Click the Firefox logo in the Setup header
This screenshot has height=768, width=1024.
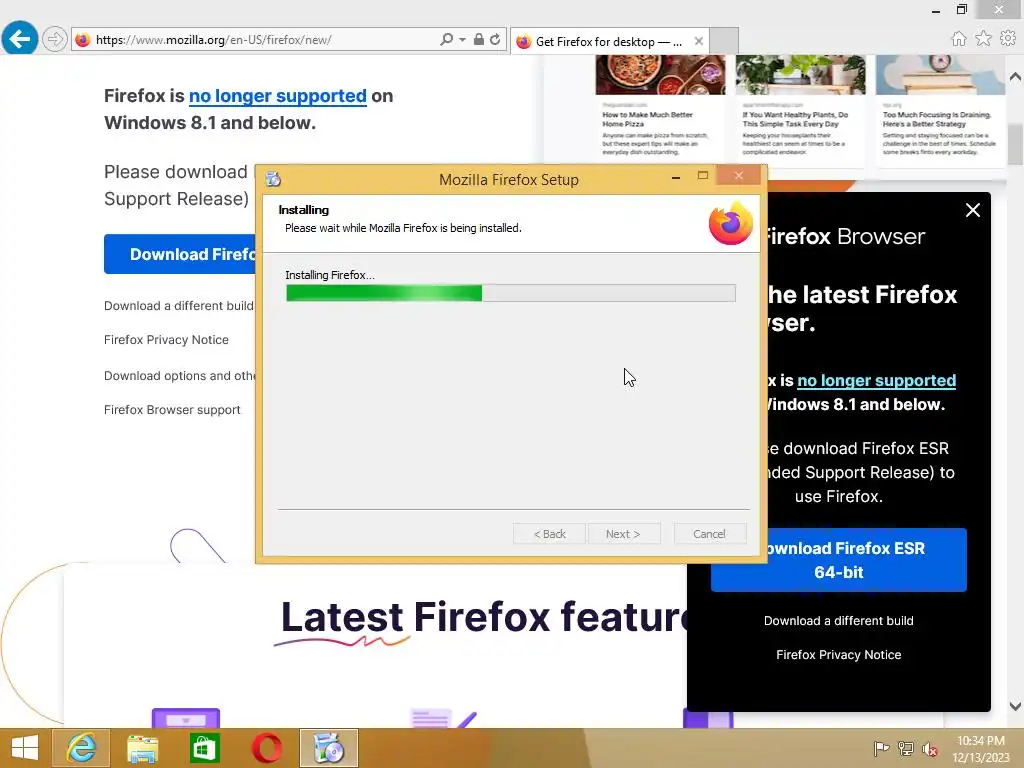click(730, 223)
